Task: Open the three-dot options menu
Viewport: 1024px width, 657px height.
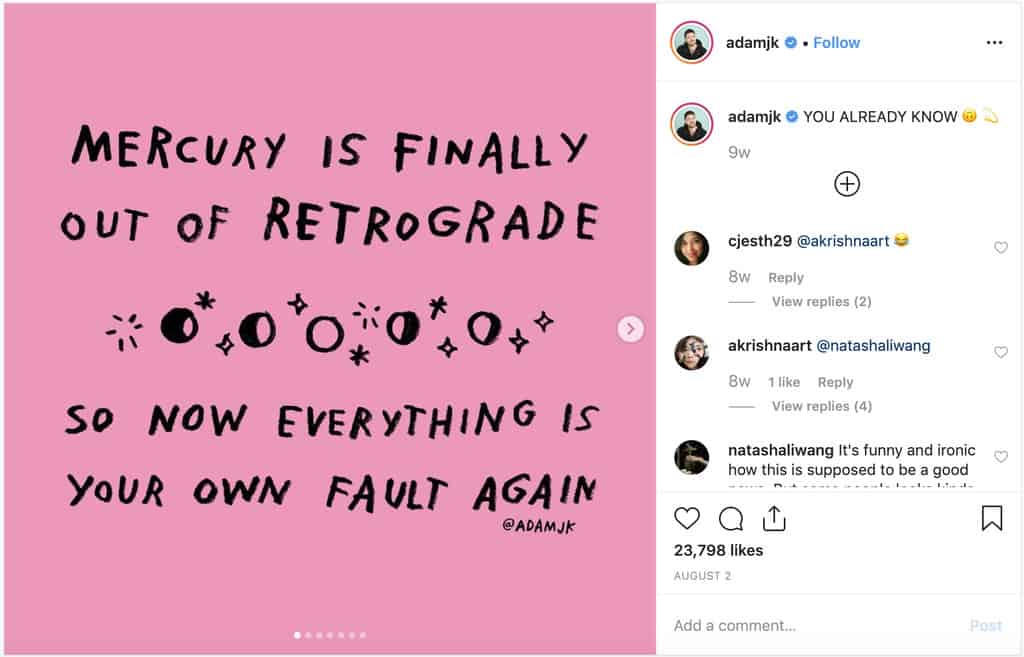Action: pyautogui.click(x=995, y=42)
